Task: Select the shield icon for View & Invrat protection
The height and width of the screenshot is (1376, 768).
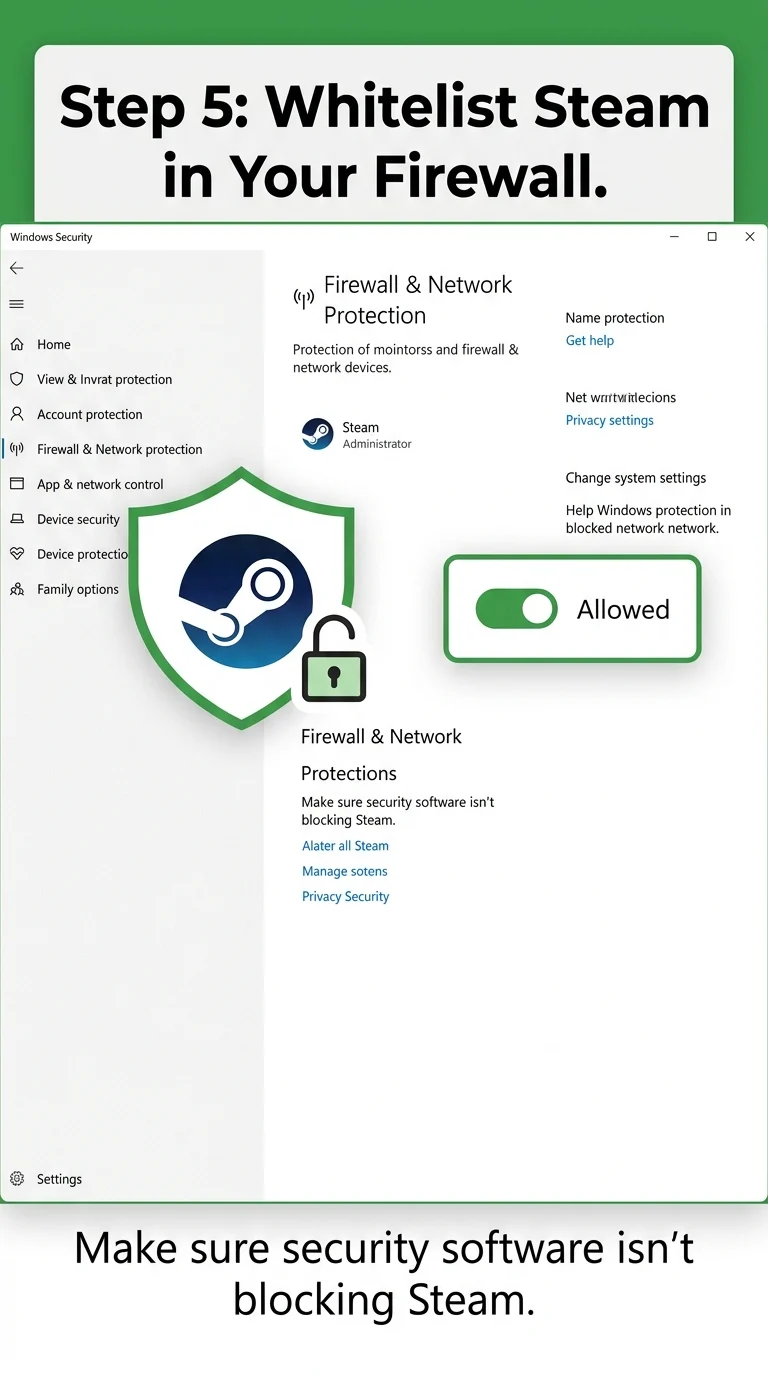Action: coord(17,379)
